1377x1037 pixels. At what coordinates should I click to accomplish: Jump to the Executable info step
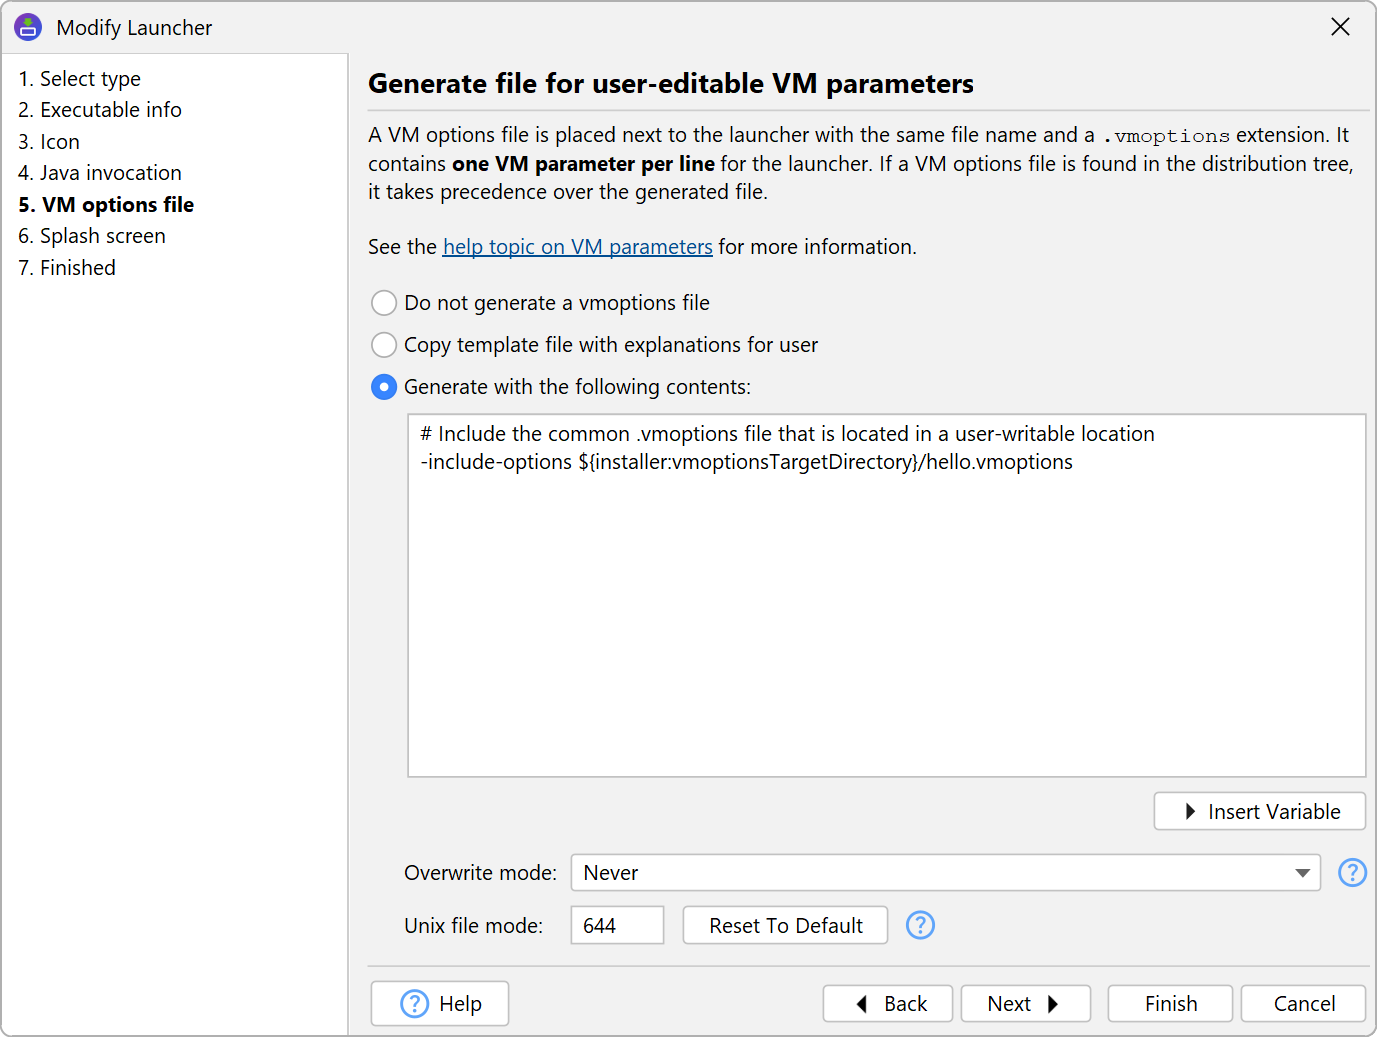100,110
